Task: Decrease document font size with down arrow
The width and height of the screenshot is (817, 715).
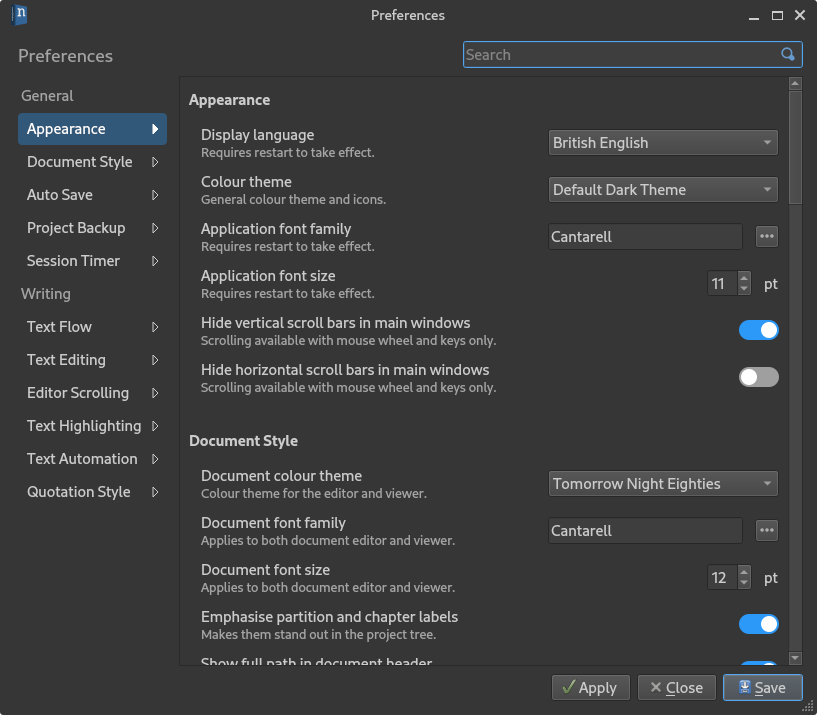Action: click(744, 583)
